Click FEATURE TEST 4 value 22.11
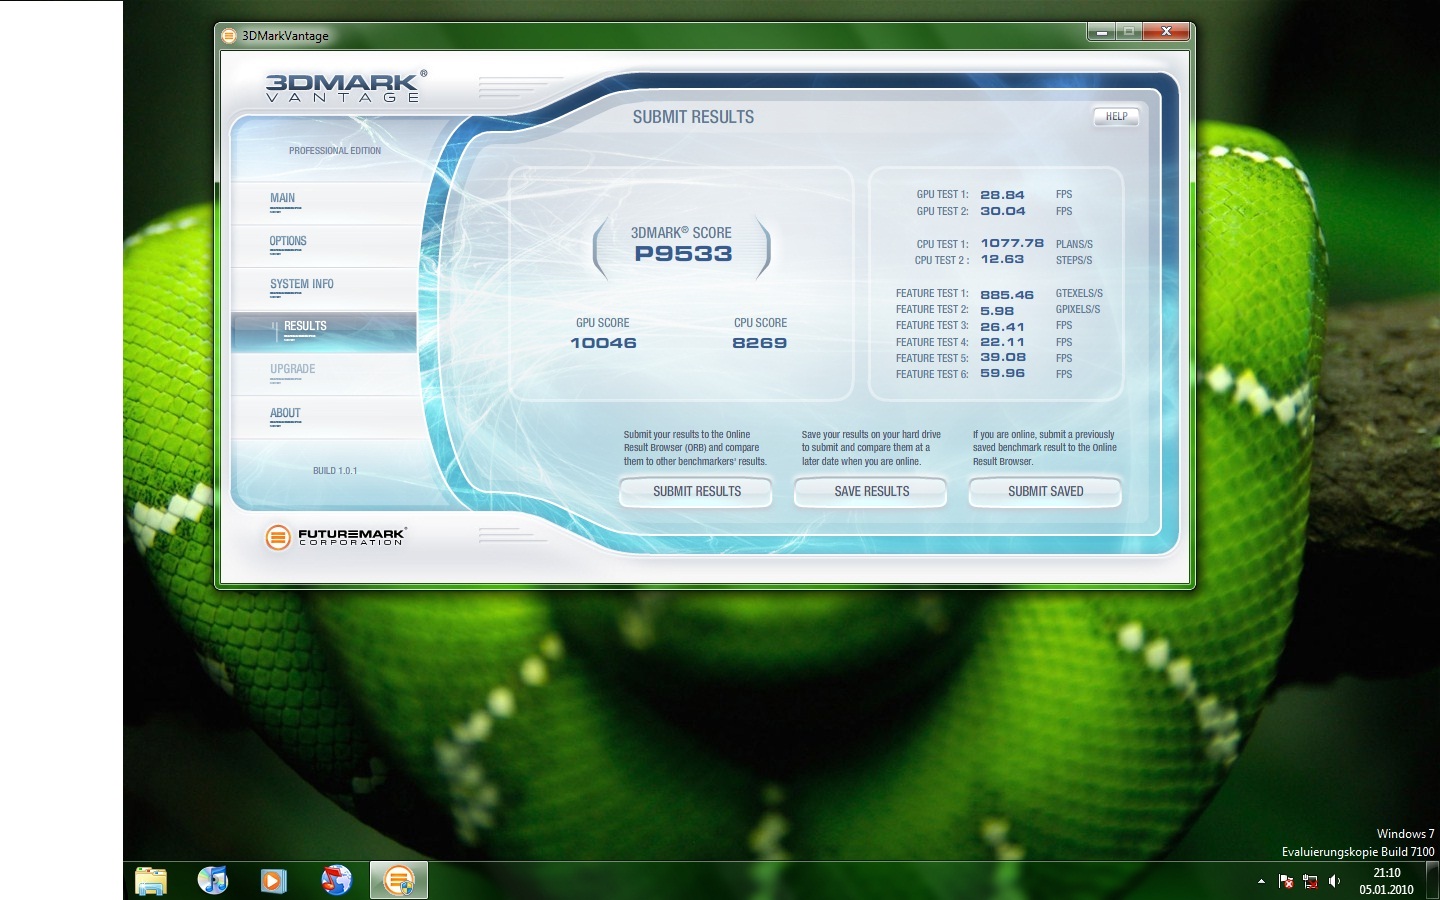 coord(1002,342)
